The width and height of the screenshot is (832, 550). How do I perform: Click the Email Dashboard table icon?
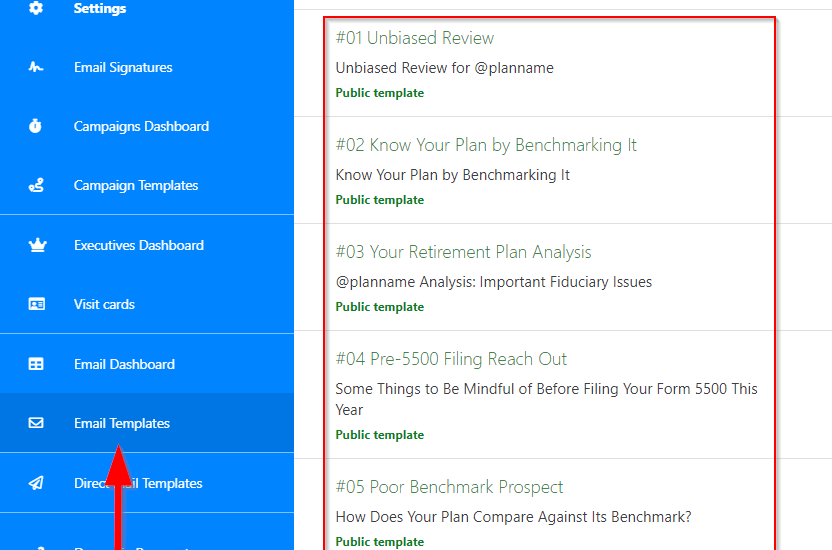[x=36, y=365]
